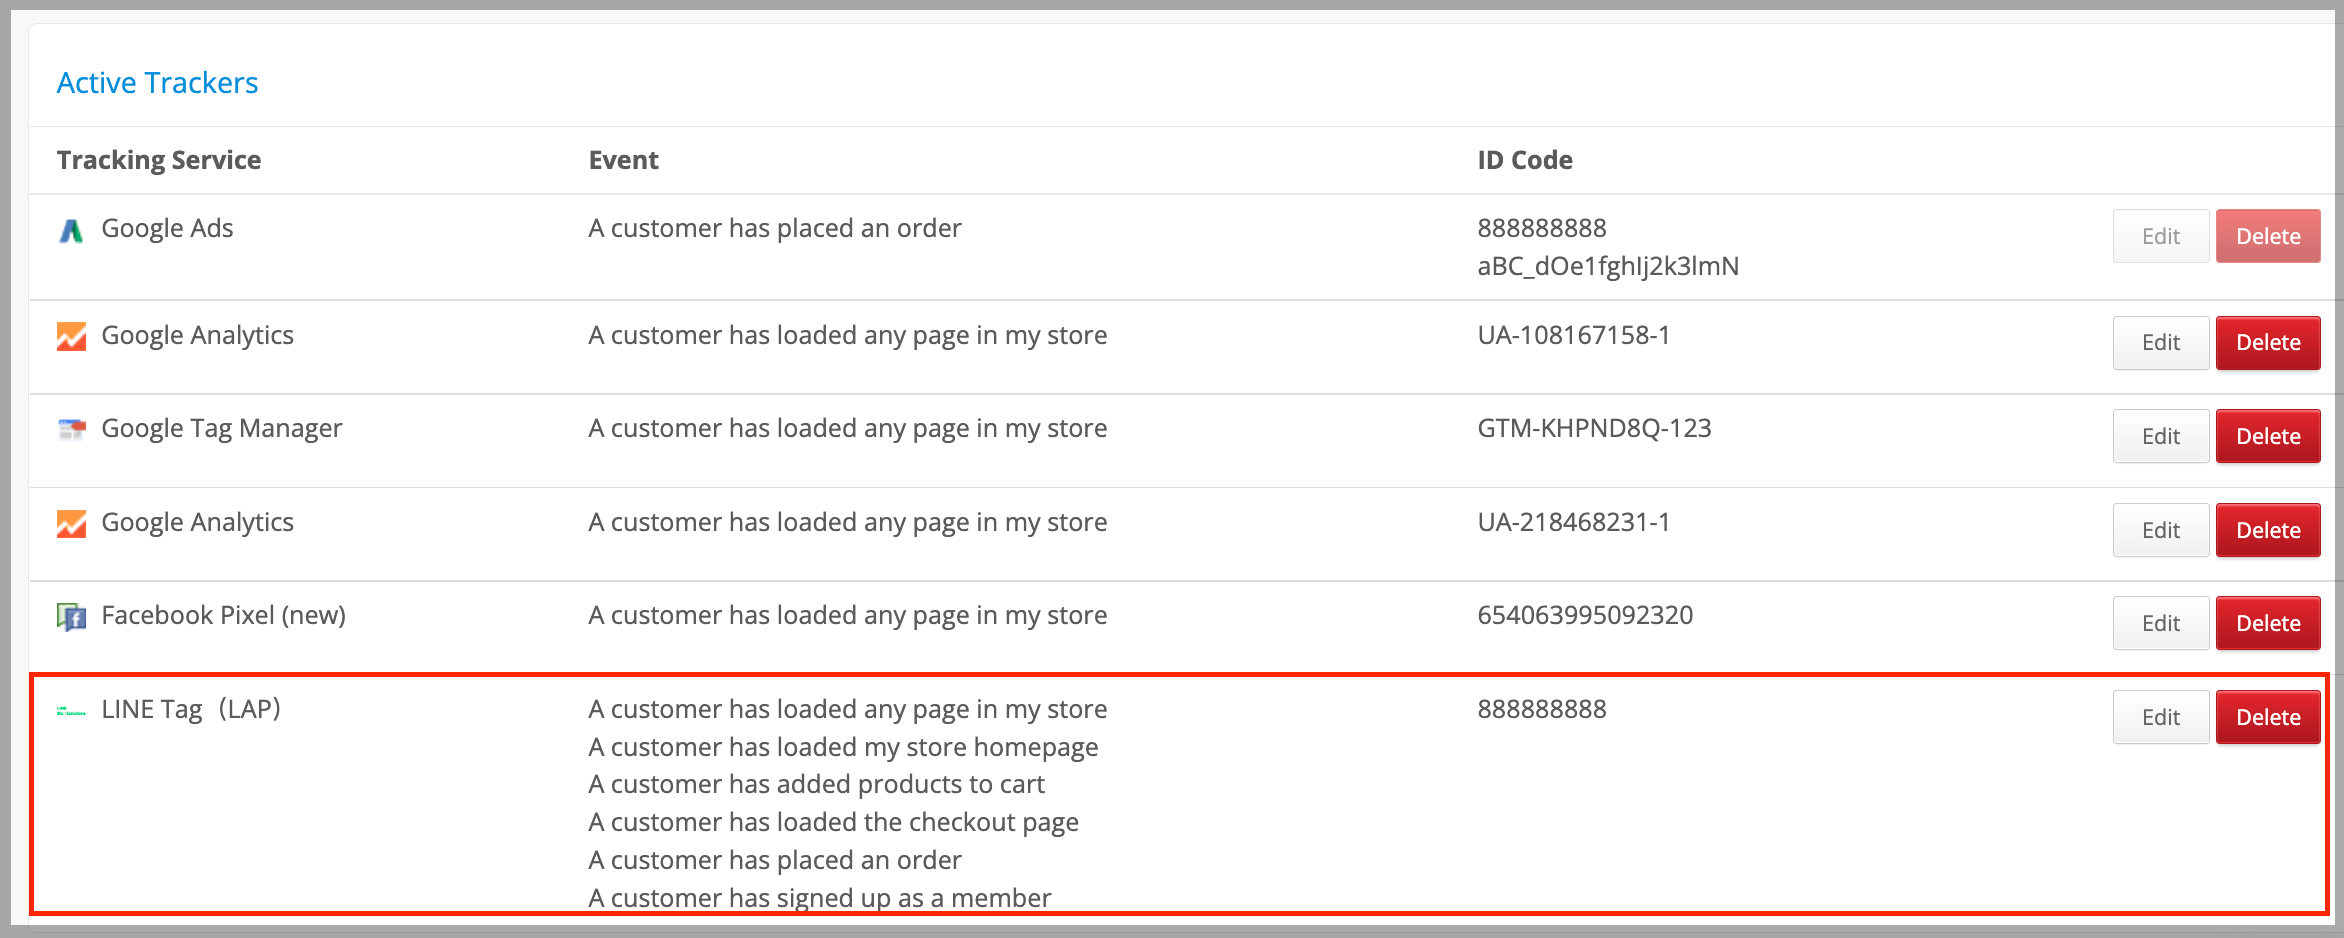Select the Google Ads service name
This screenshot has width=2344, height=938.
pos(167,229)
